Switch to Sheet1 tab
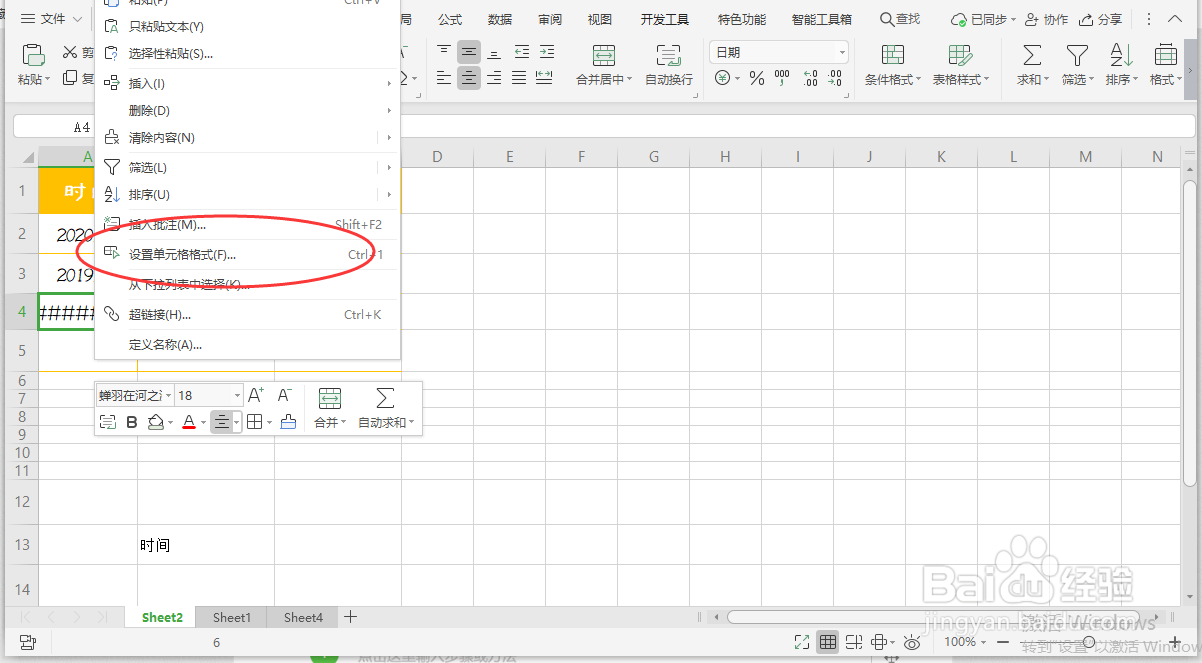 232,618
